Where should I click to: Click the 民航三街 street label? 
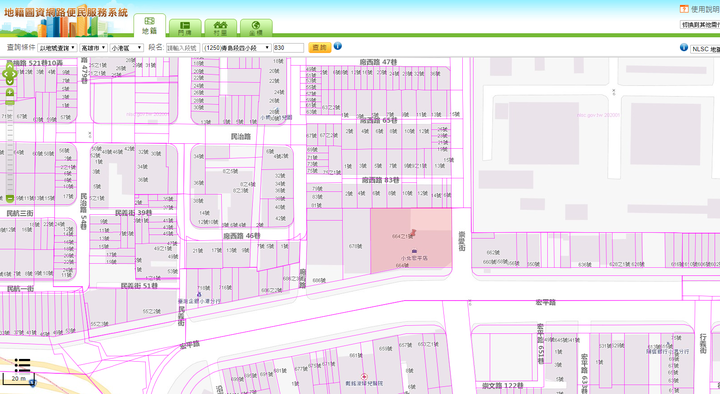point(20,214)
